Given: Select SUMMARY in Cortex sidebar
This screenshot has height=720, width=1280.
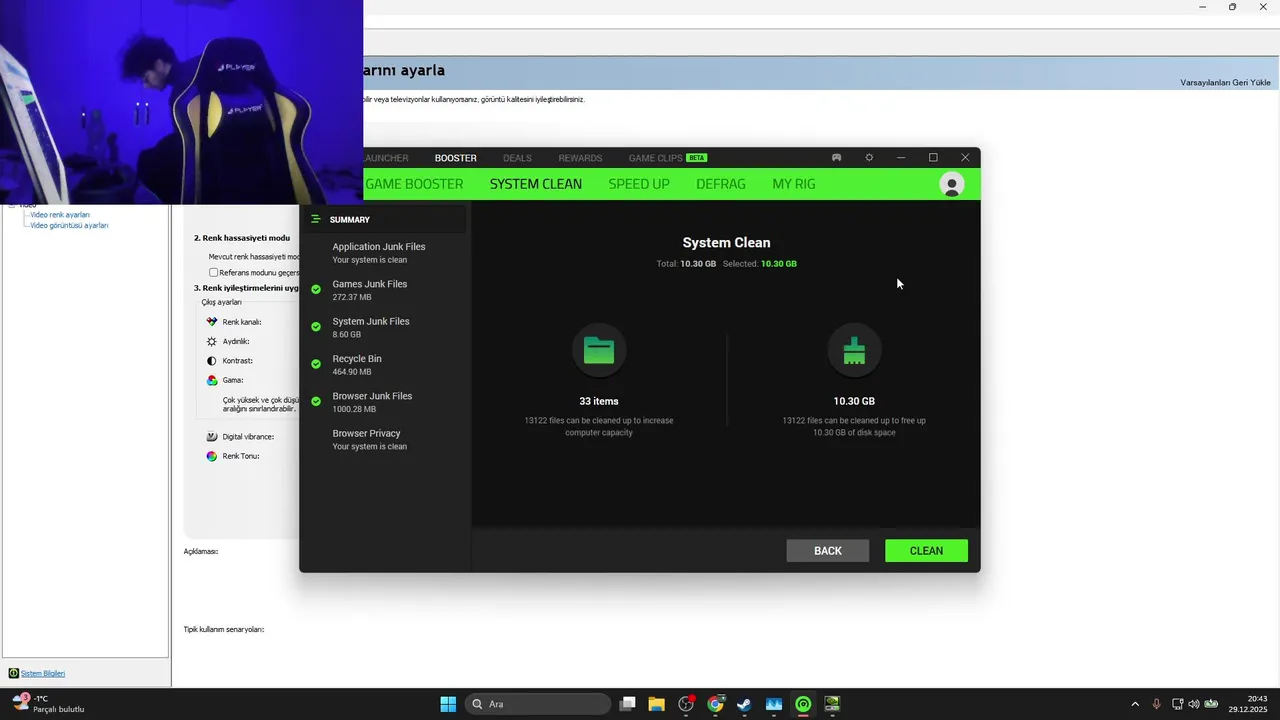Looking at the screenshot, I should pos(384,219).
